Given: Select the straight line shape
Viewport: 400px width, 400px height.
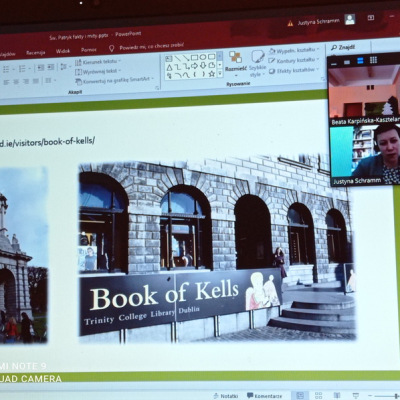Looking at the screenshot, I should pyautogui.click(x=178, y=58).
